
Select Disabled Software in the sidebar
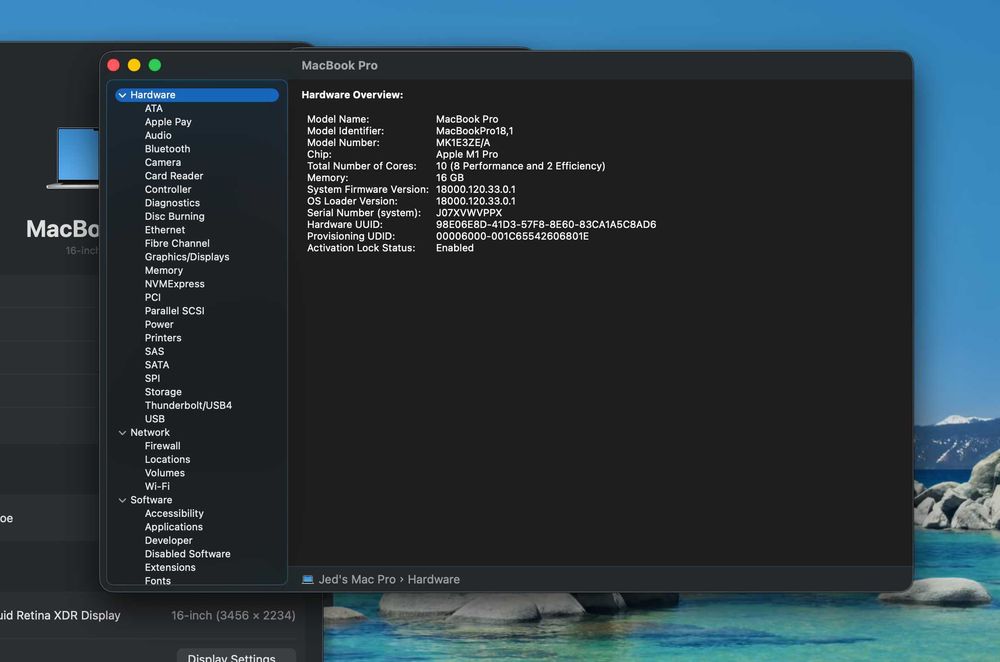[188, 554]
